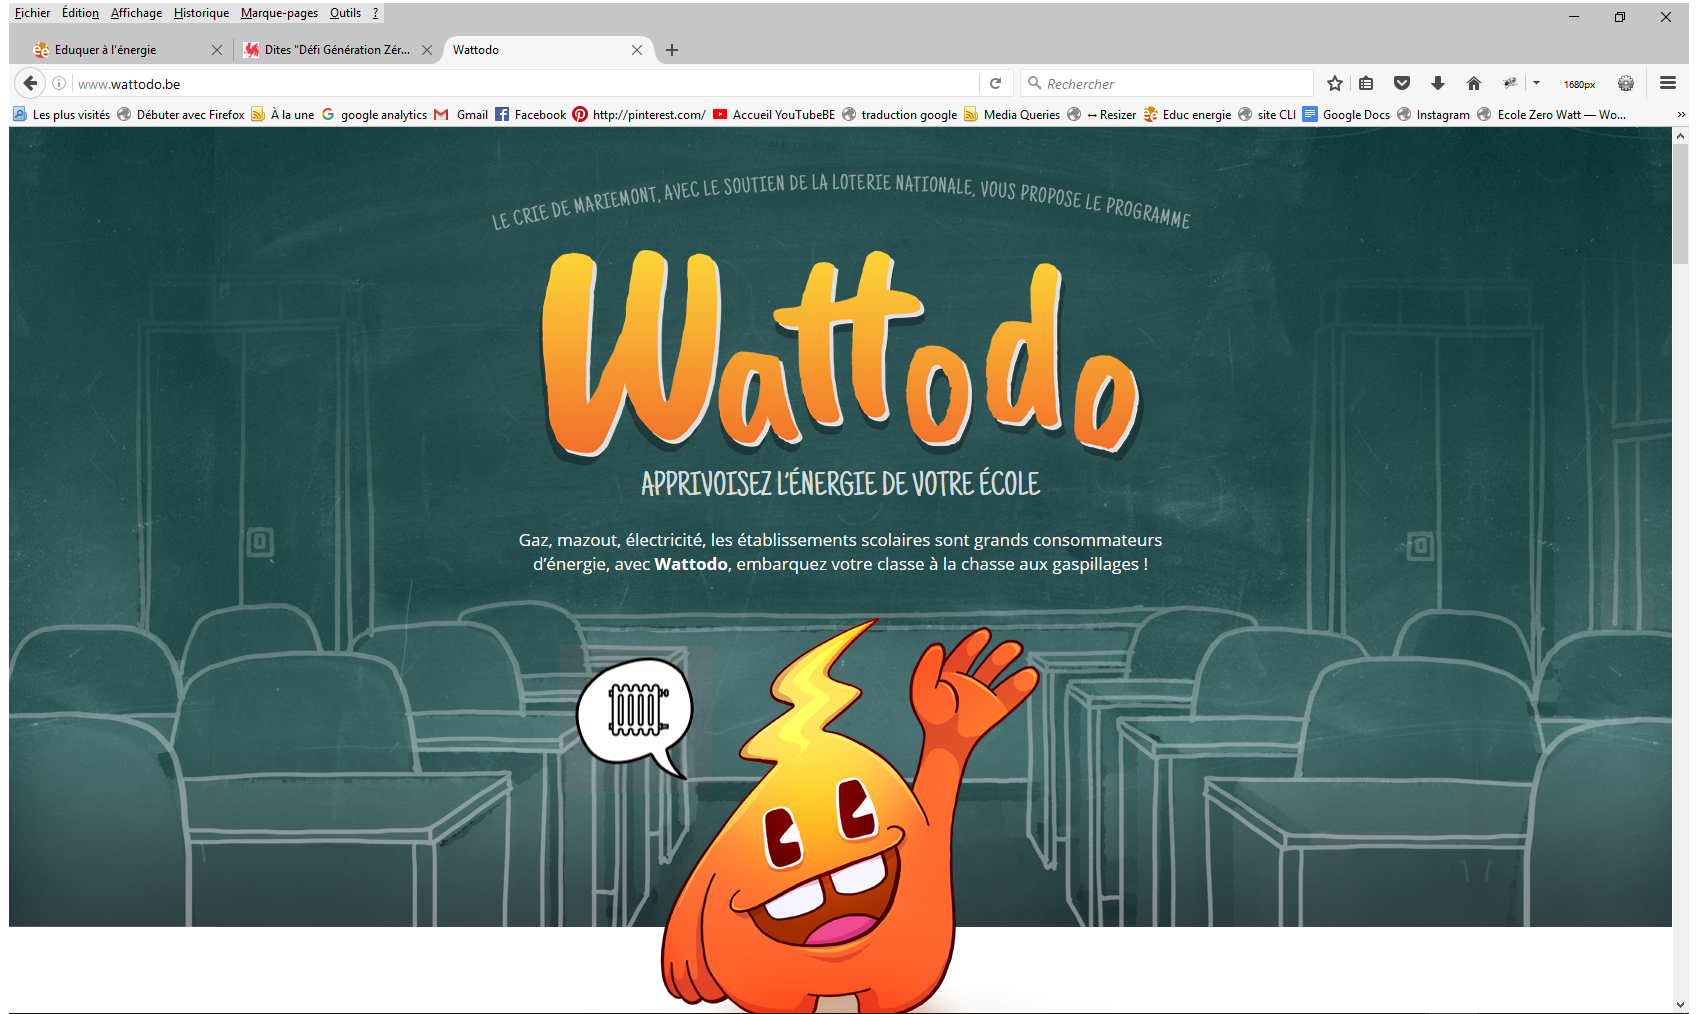Close the Wattodo tab

click(637, 50)
